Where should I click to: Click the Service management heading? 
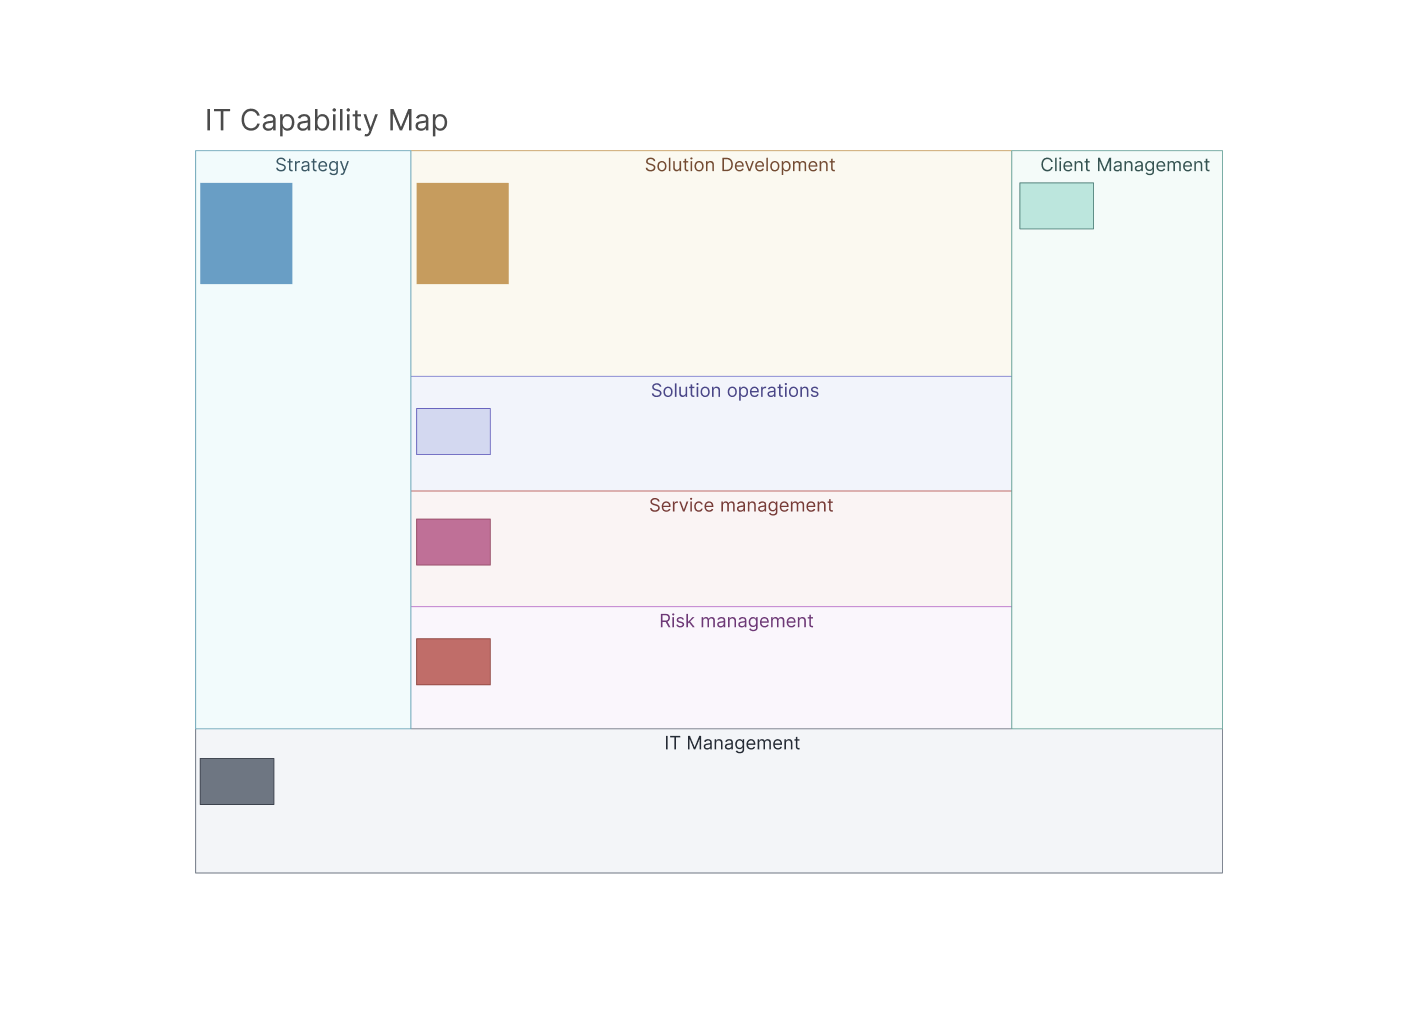click(740, 506)
